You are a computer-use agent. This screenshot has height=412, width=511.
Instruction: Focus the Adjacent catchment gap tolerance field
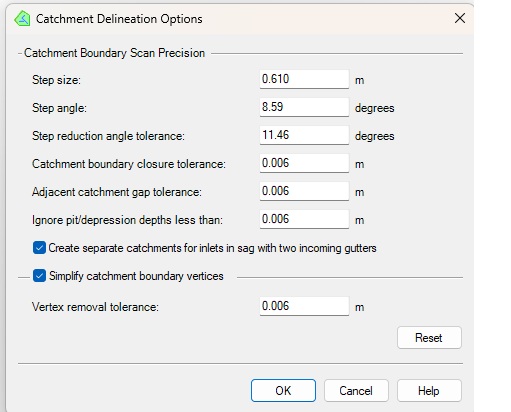(304, 191)
